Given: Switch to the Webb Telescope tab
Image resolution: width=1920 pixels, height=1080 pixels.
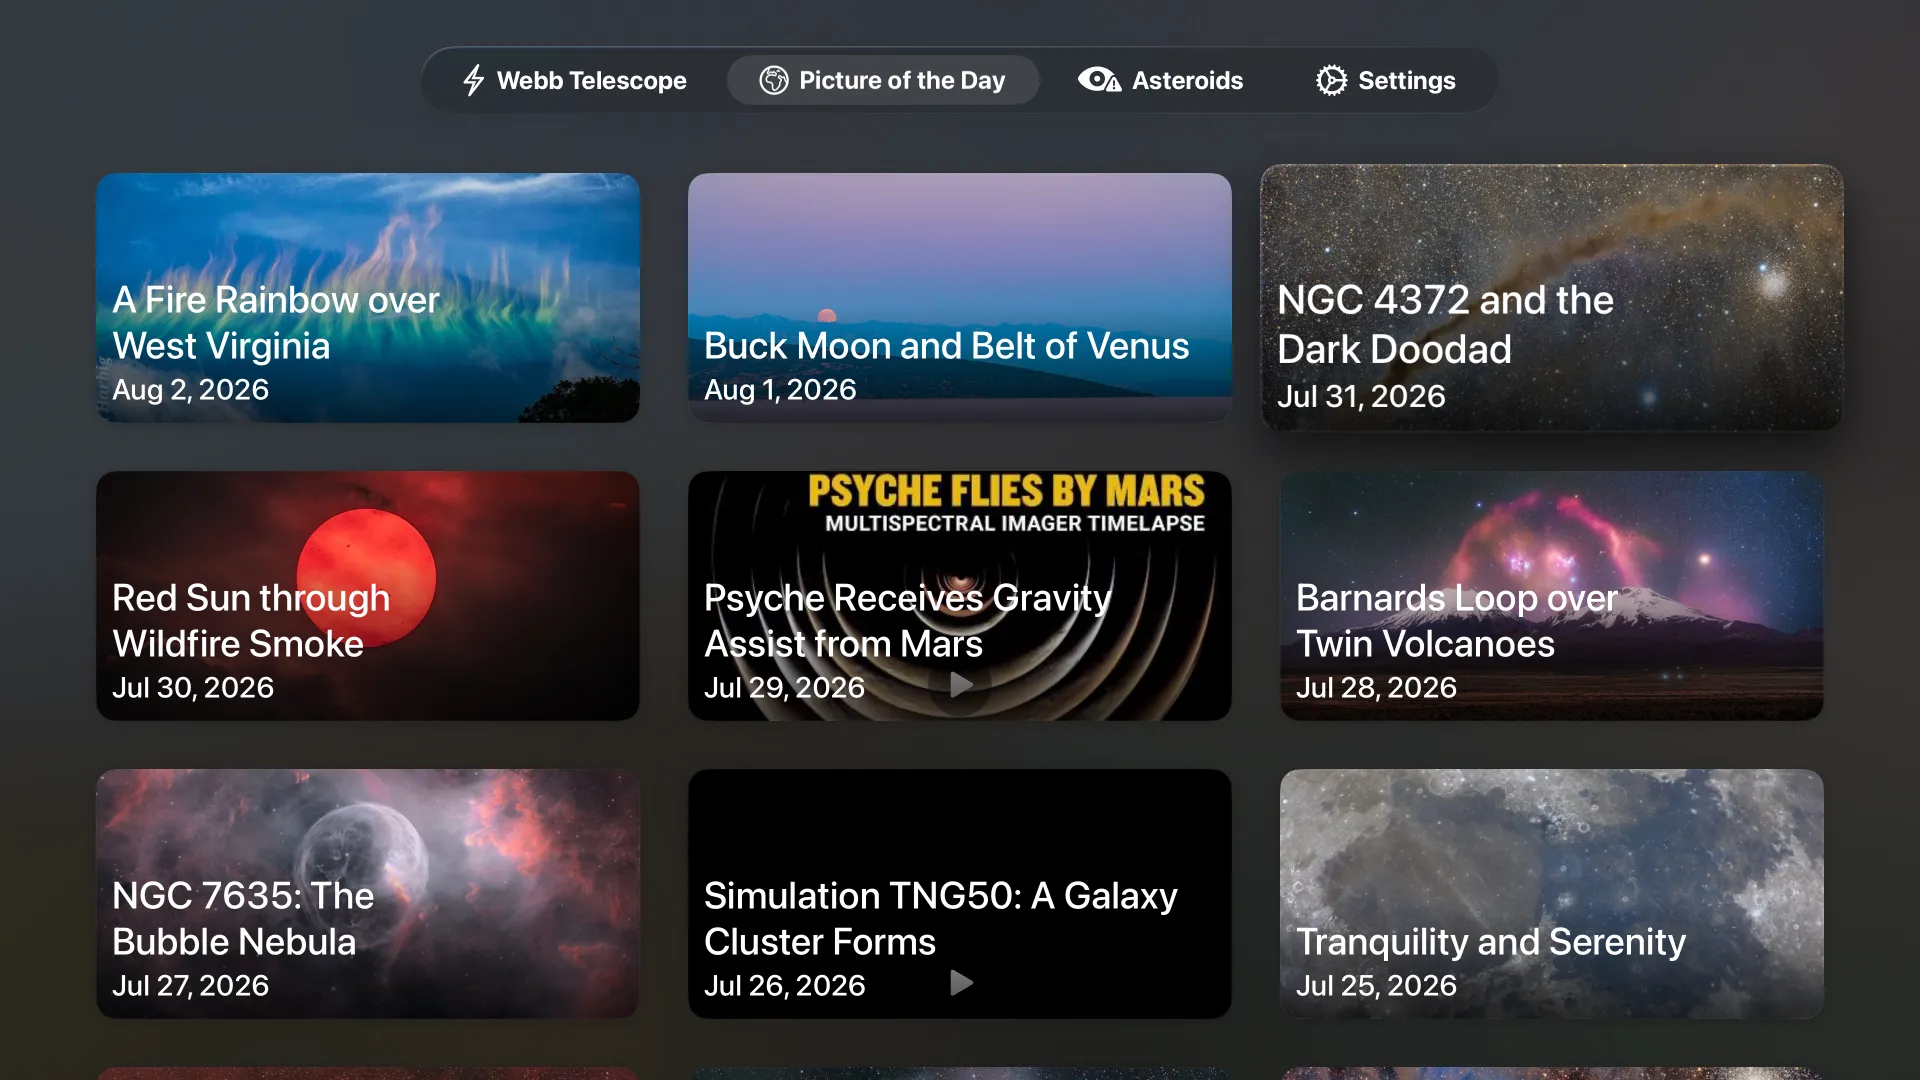Looking at the screenshot, I should (574, 80).
